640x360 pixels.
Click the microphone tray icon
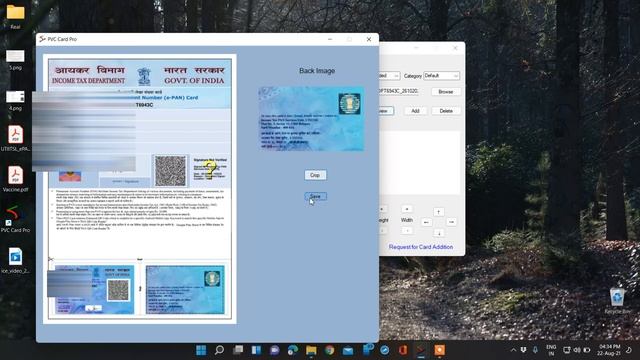(x=535, y=350)
